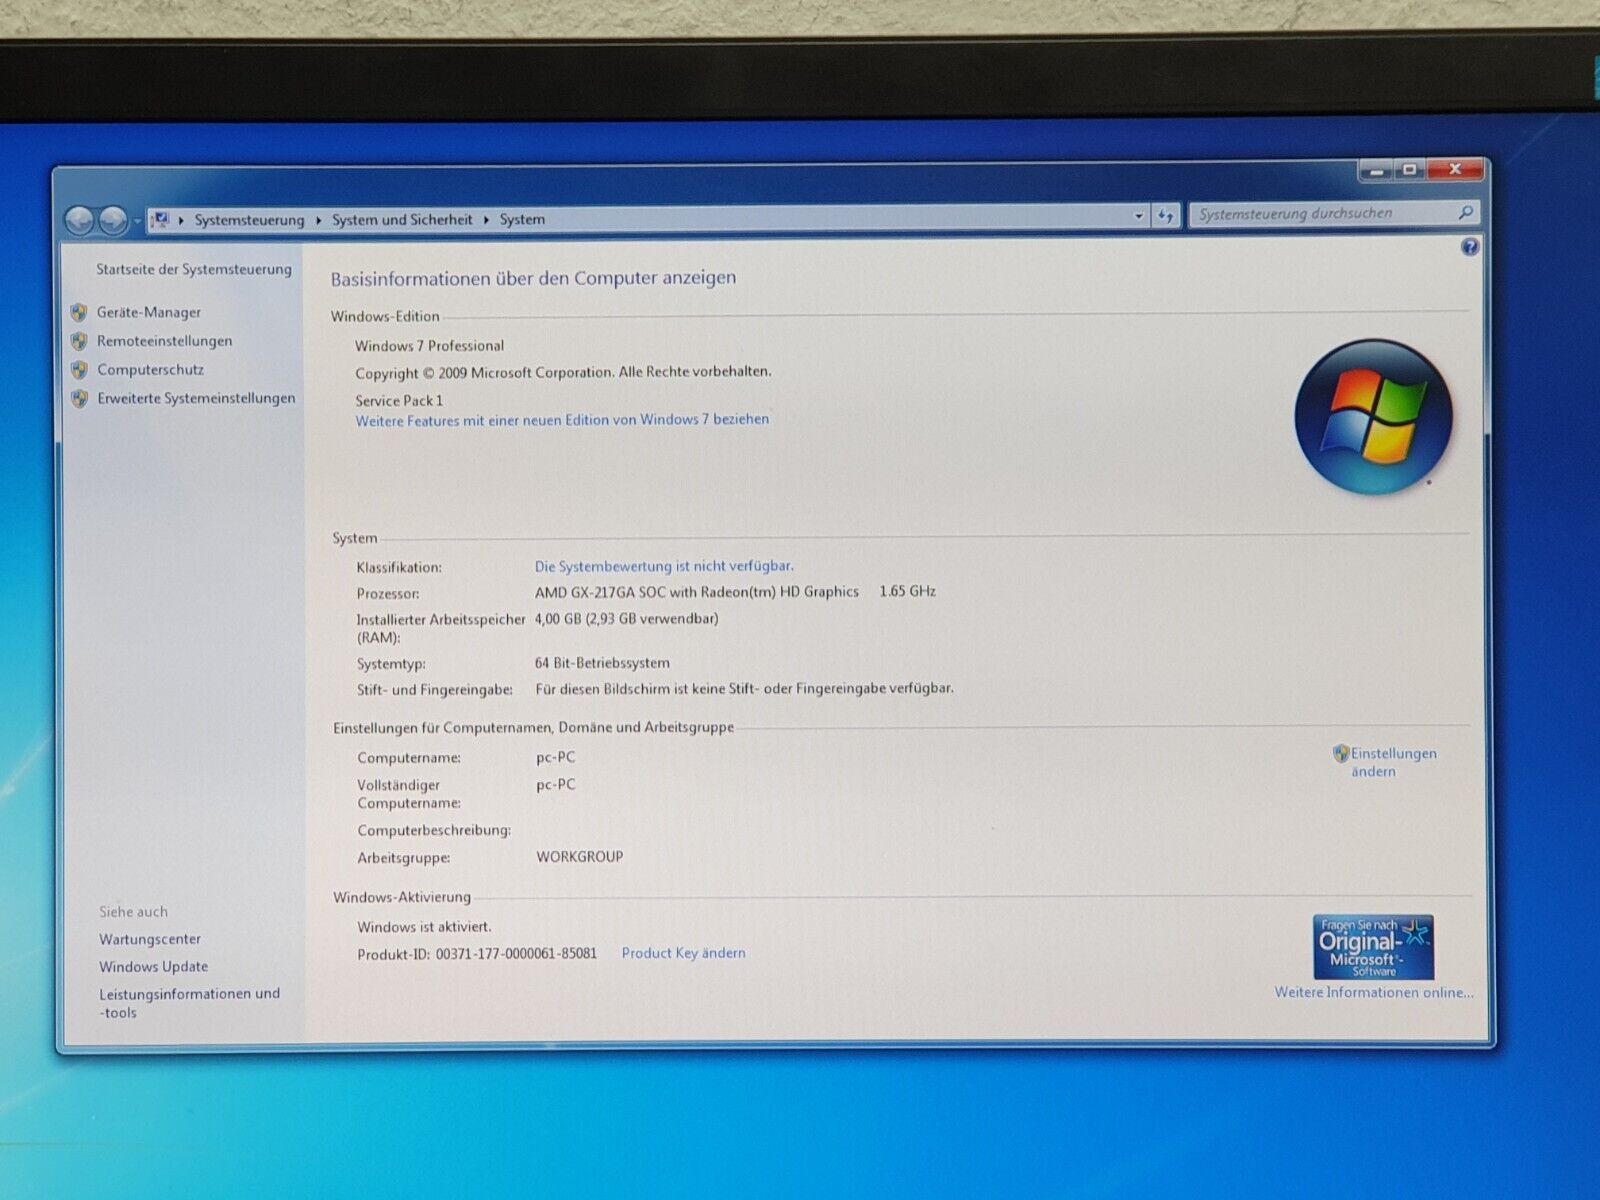Click the refresh button beside address bar
This screenshot has width=1600, height=1200.
1165,216
